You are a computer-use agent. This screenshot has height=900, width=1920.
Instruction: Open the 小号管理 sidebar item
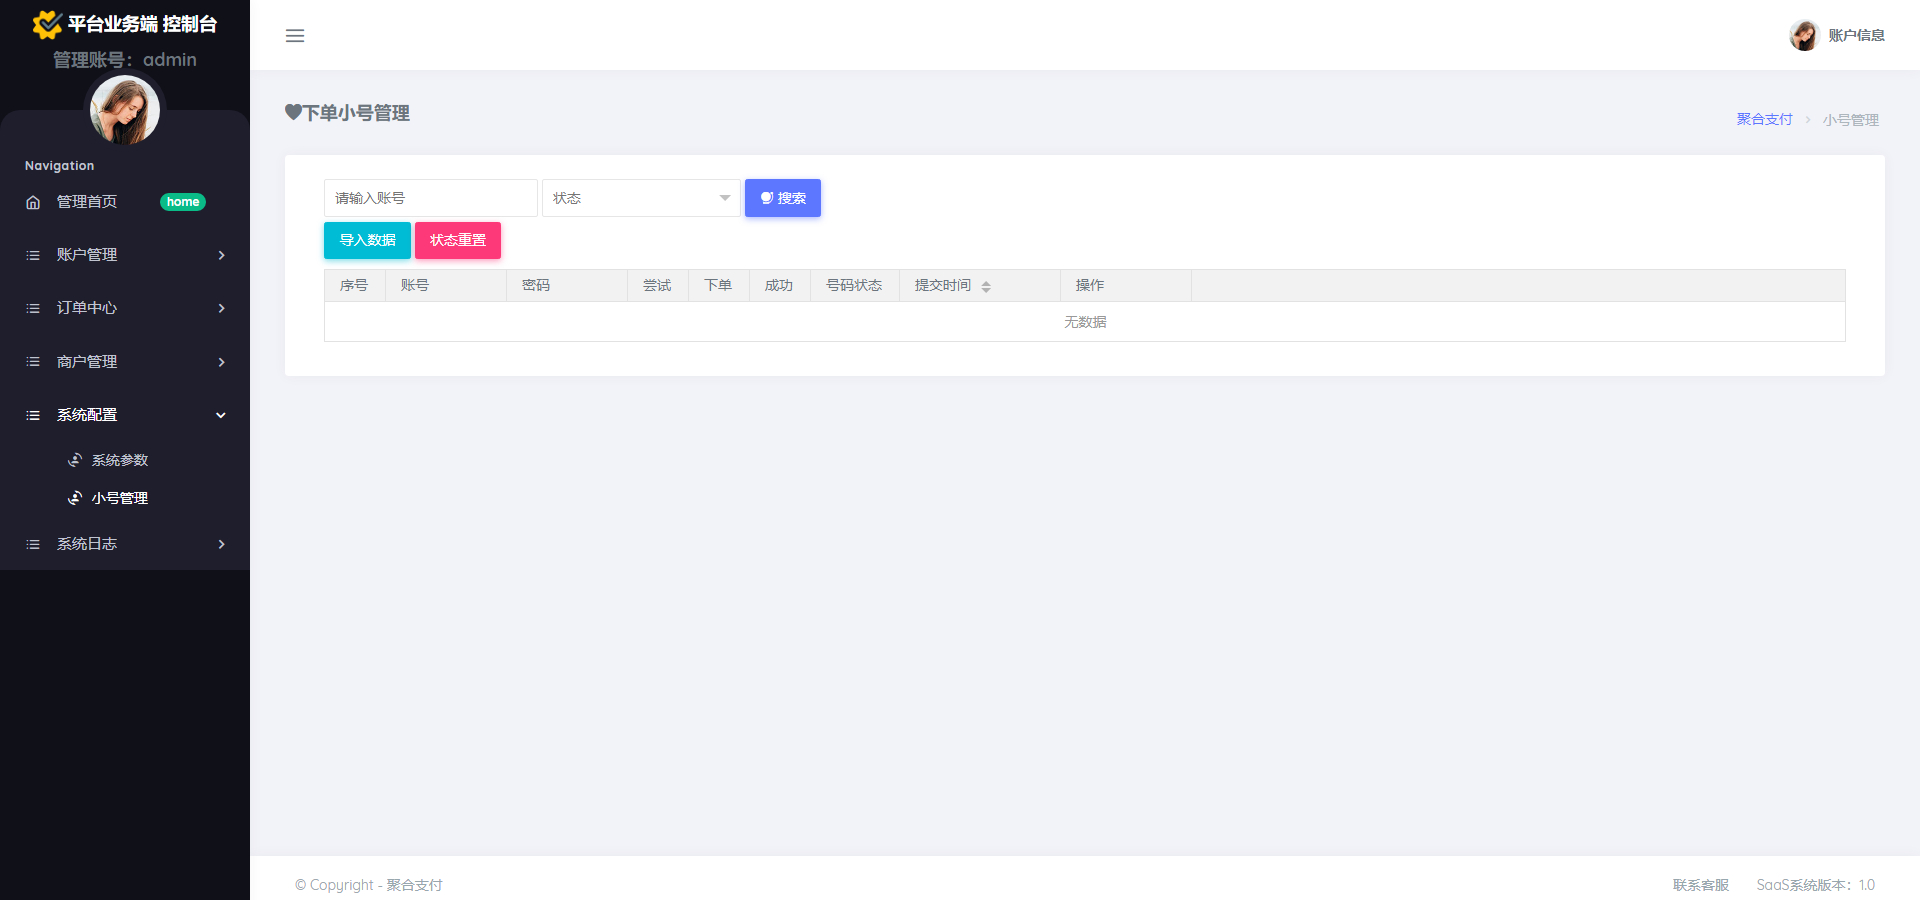pos(120,498)
